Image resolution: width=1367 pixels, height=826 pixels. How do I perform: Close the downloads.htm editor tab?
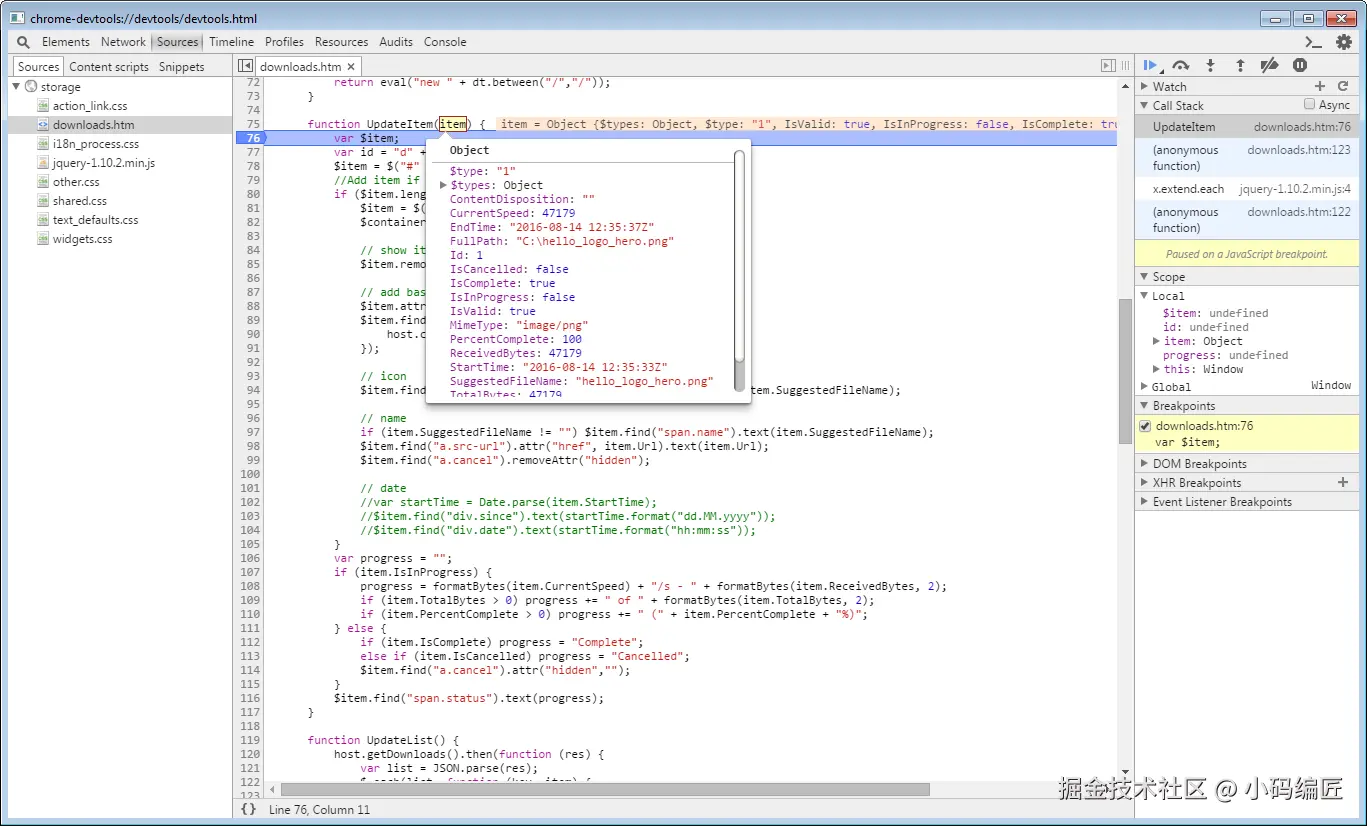[x=352, y=67]
